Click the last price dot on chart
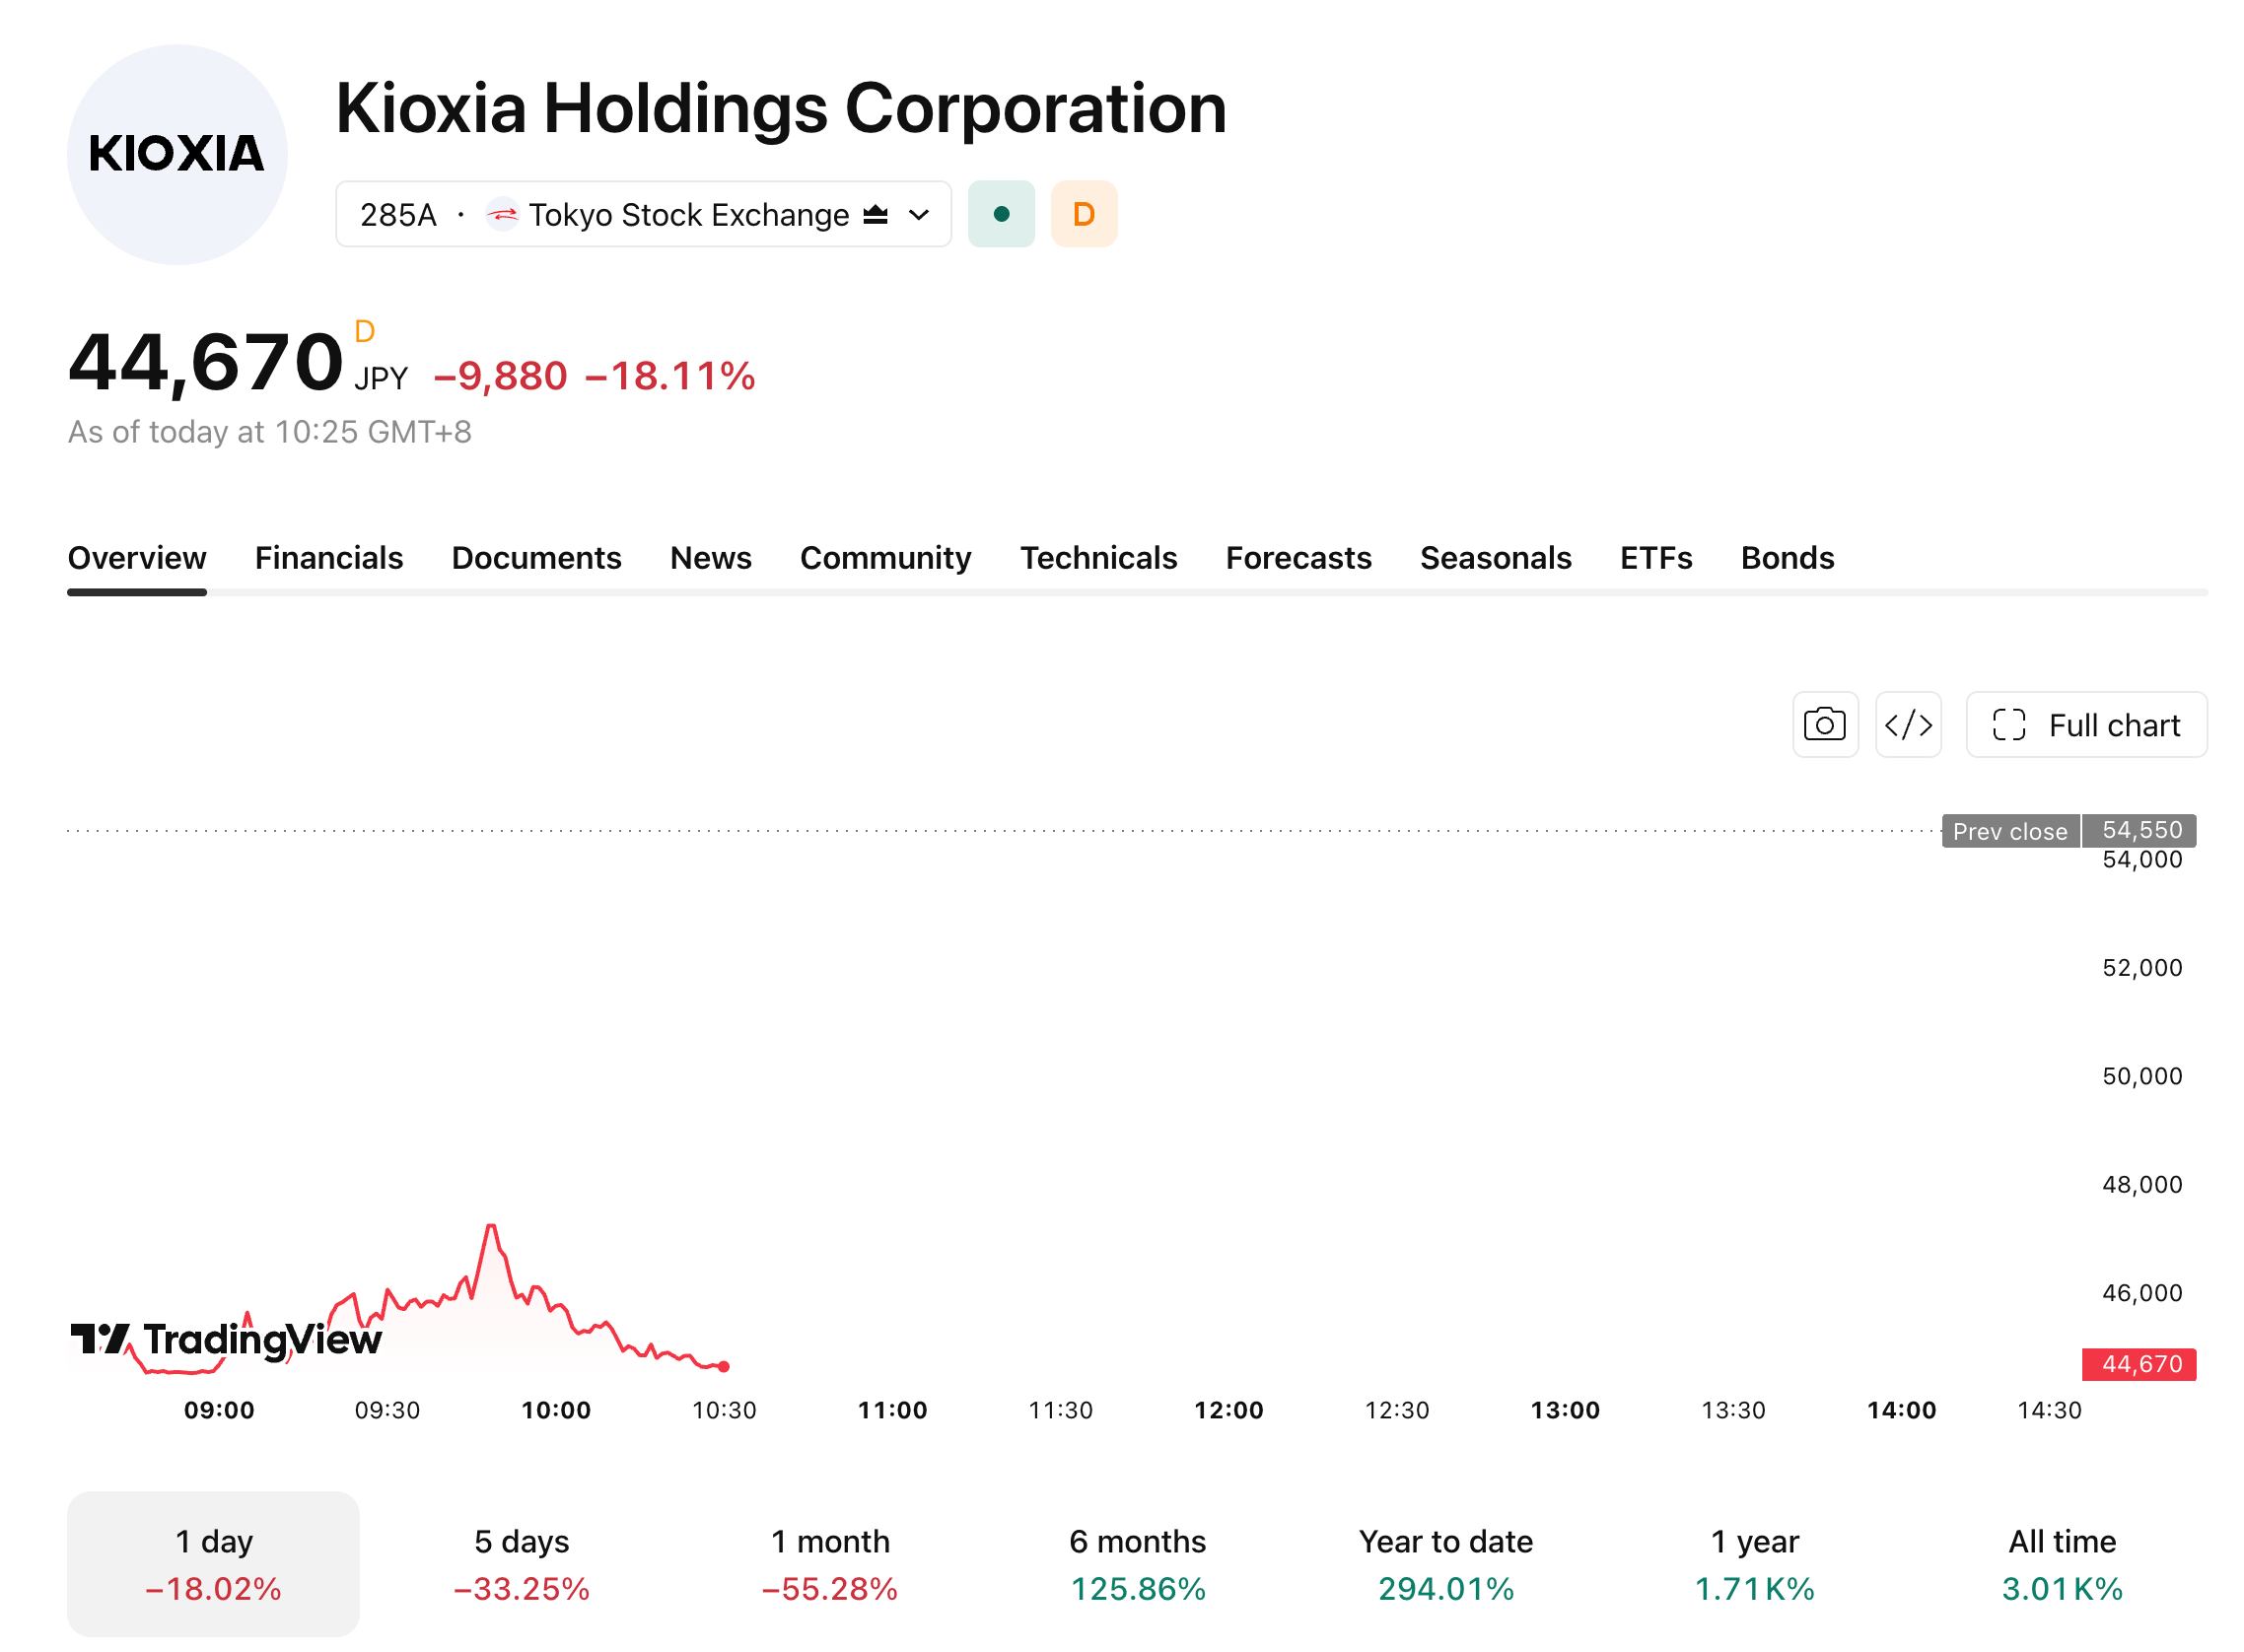The height and width of the screenshot is (1652, 2244). (724, 1366)
